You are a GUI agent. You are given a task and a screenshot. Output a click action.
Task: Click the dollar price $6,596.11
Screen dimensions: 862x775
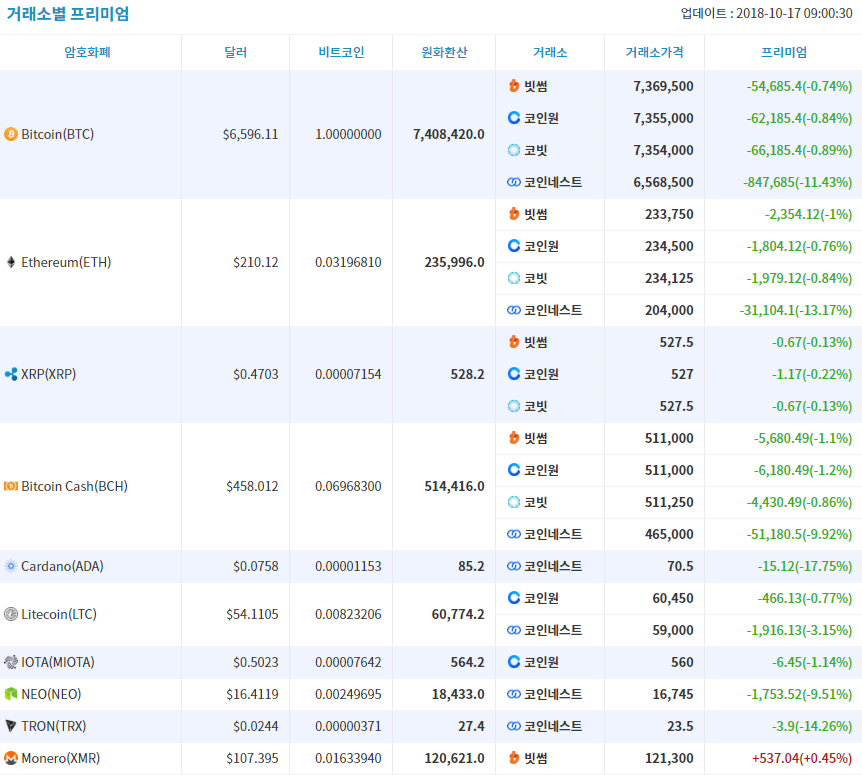click(x=251, y=134)
